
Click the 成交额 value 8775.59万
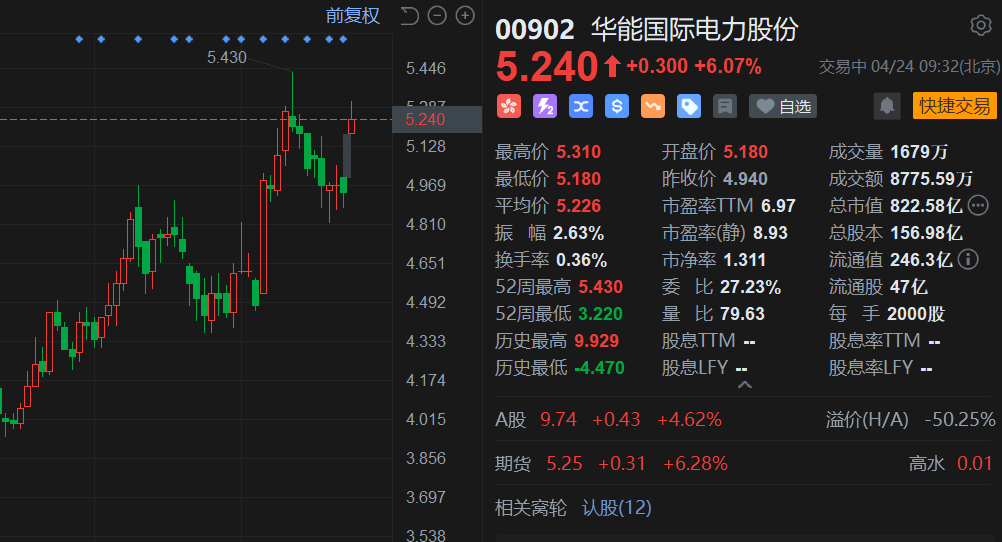[x=932, y=179]
